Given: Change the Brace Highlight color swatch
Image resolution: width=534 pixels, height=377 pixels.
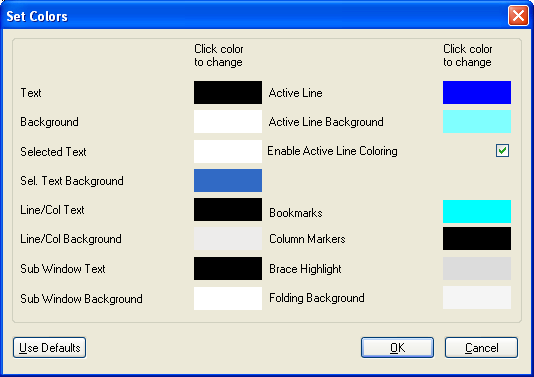Looking at the screenshot, I should tap(477, 269).
